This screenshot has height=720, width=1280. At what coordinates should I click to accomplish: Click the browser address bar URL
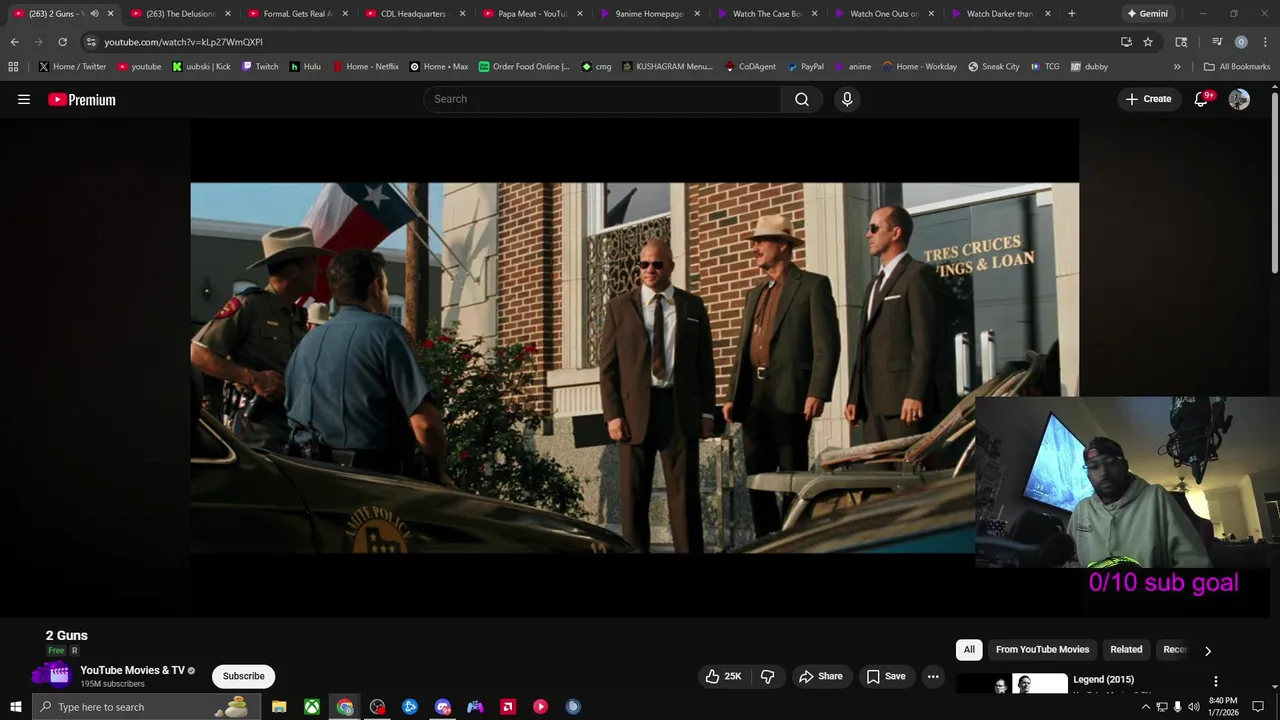coord(183,42)
